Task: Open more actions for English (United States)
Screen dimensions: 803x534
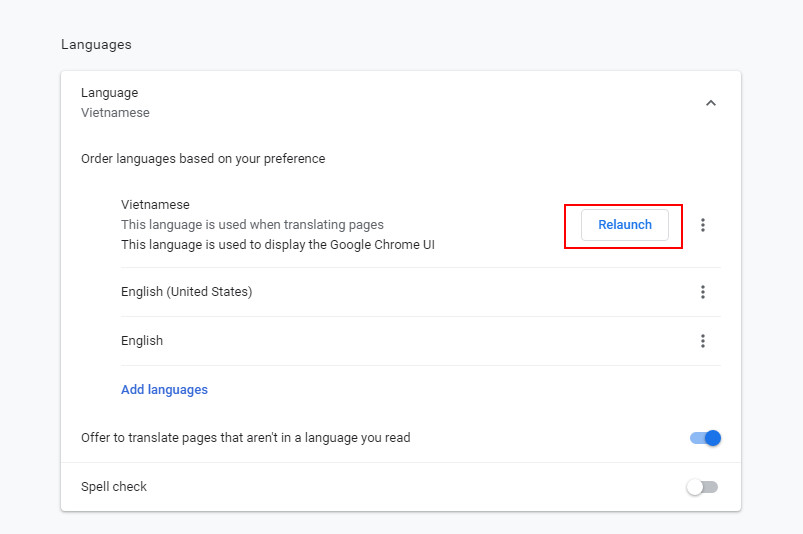Action: coord(703,292)
